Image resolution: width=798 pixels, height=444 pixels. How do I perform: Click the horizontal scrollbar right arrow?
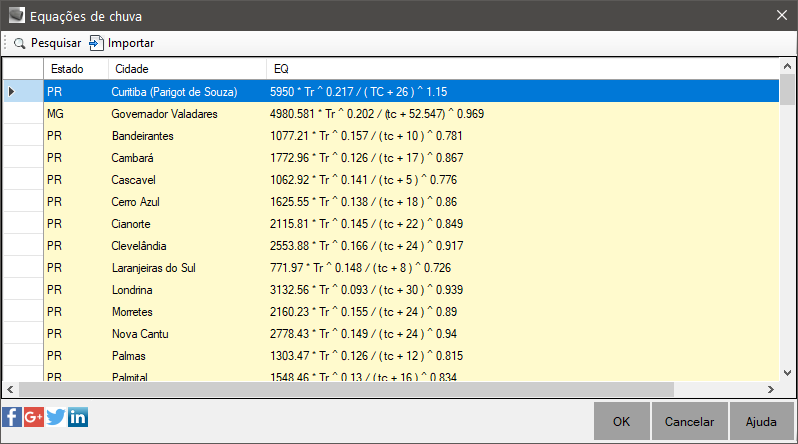[771, 390]
